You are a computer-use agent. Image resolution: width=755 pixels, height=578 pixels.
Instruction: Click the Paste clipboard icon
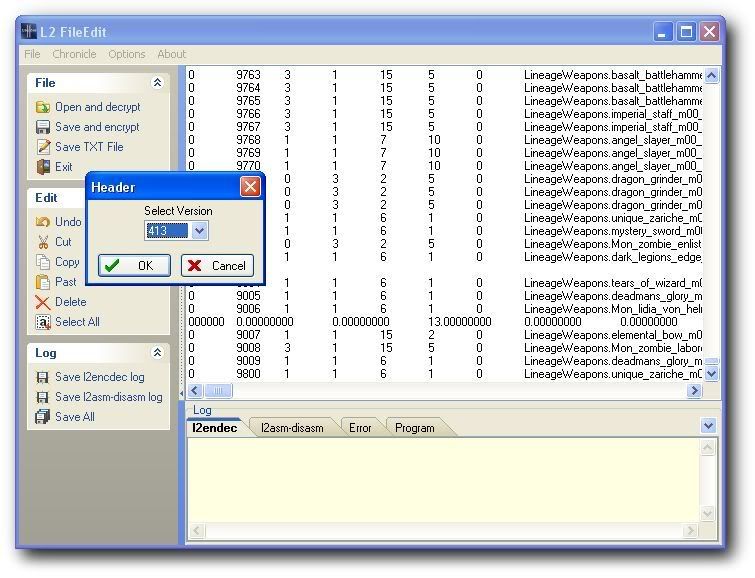click(x=43, y=282)
